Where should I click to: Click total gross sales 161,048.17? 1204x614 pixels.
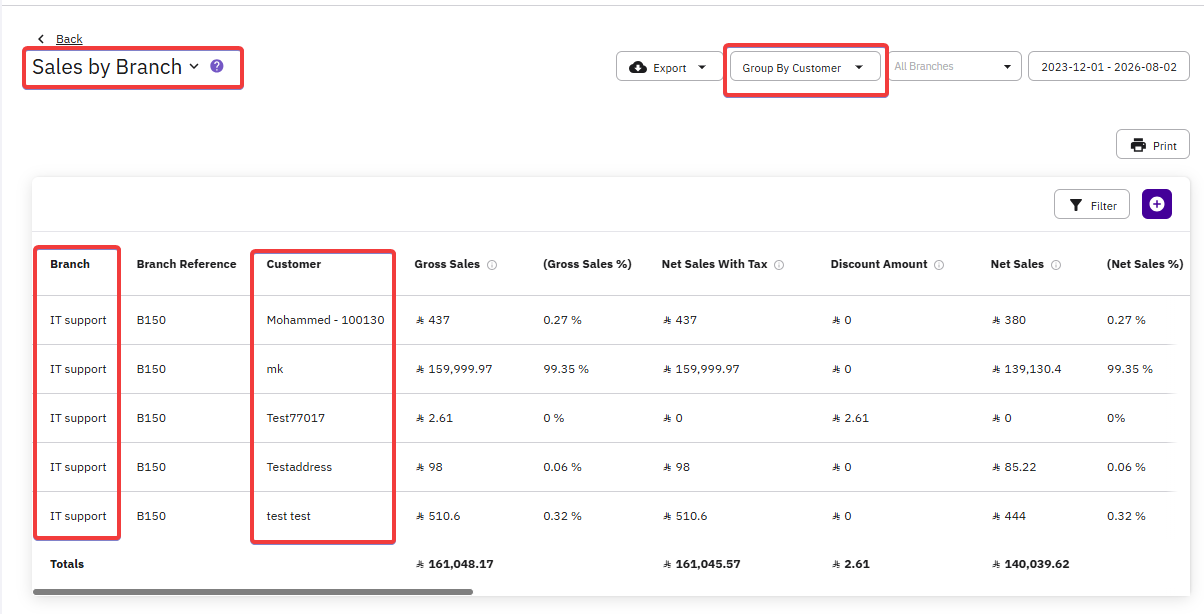pyautogui.click(x=455, y=564)
